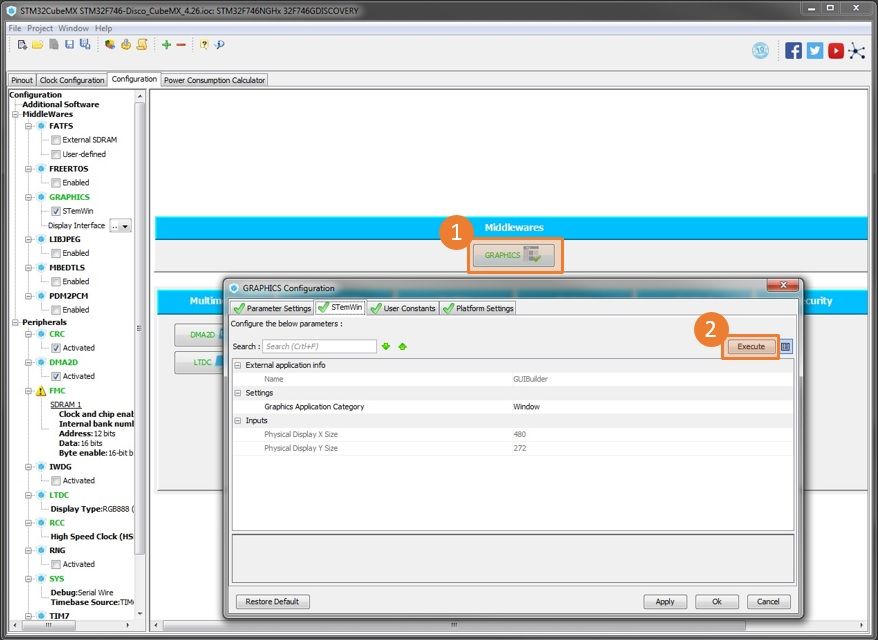Image resolution: width=878 pixels, height=640 pixels.
Task: Click the Open Project folder icon
Action: point(38,45)
